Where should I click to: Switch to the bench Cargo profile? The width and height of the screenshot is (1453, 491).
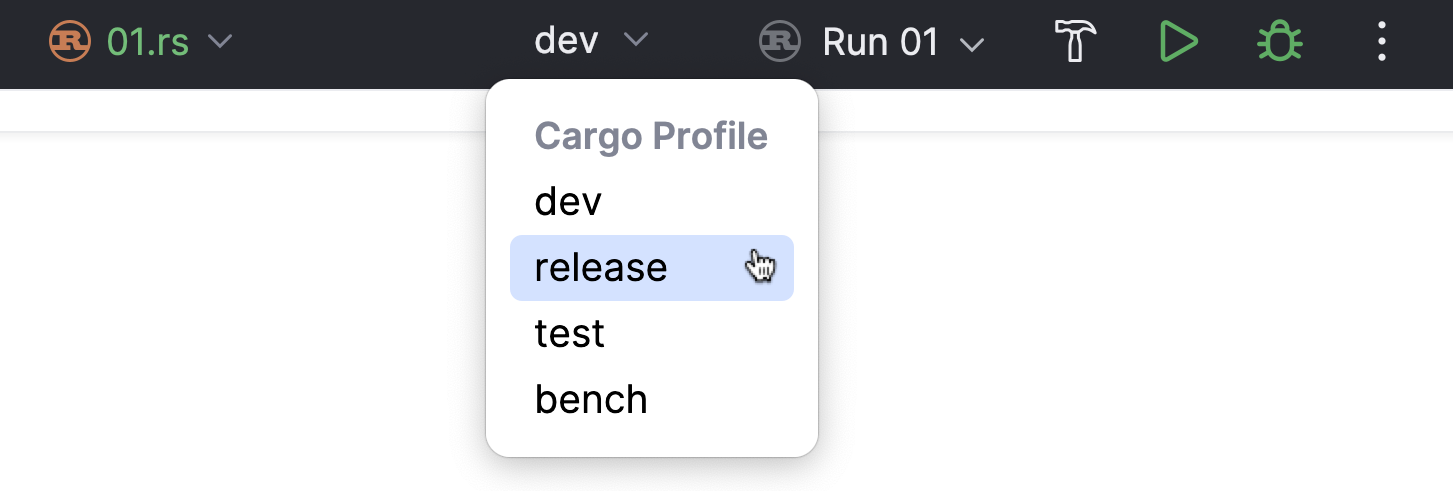[652, 399]
